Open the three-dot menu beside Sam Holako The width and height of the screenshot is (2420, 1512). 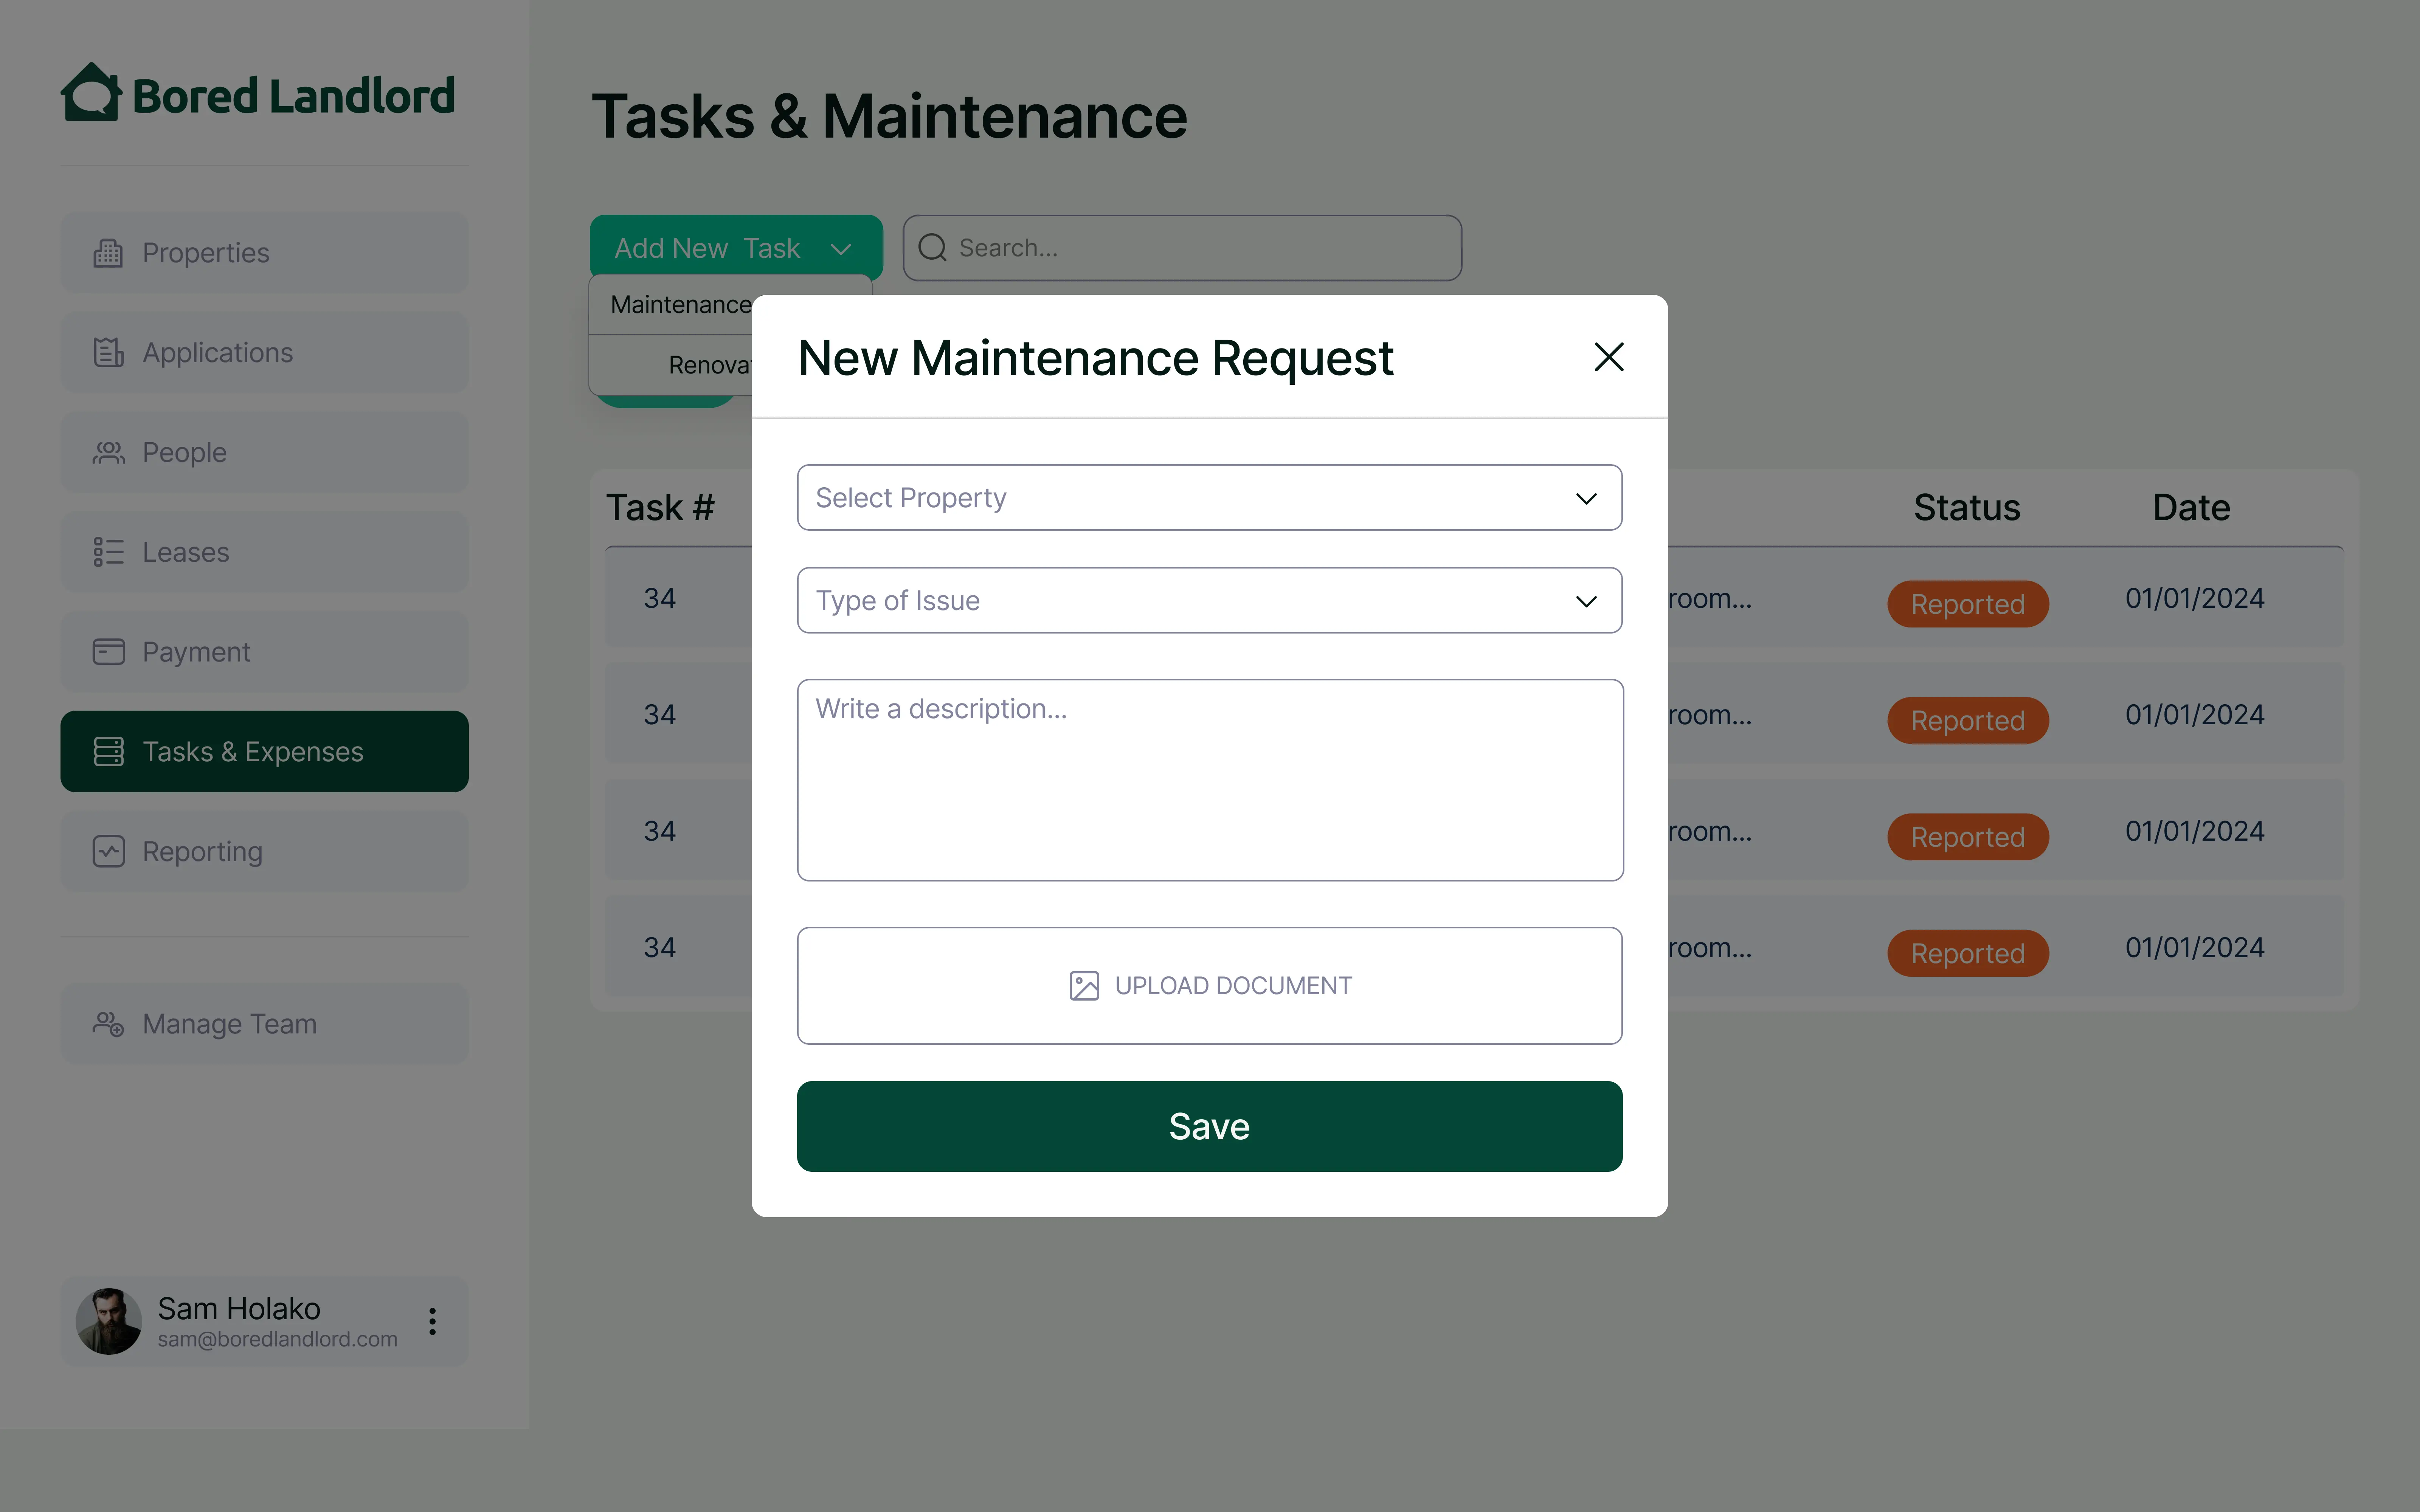tap(432, 1321)
